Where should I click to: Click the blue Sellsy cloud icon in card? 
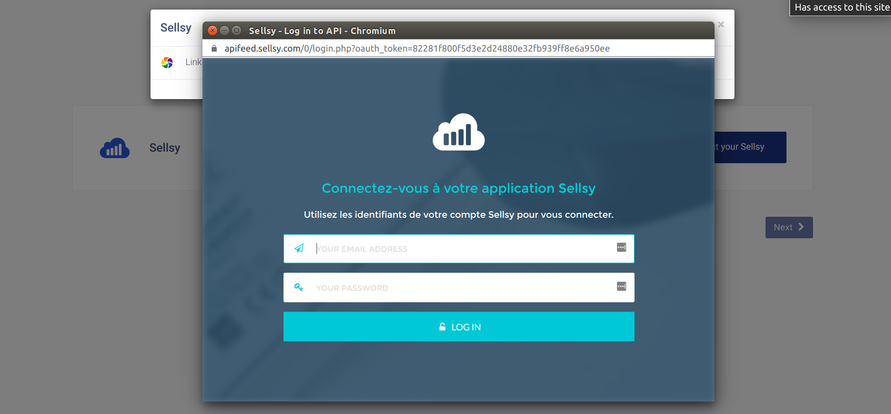point(115,148)
